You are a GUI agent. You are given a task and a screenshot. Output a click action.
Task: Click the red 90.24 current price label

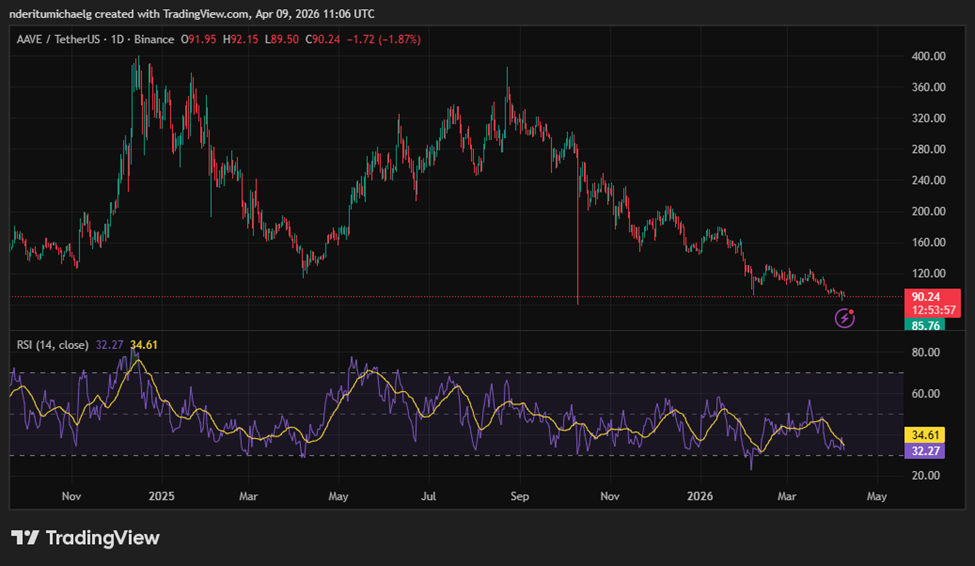pos(926,296)
